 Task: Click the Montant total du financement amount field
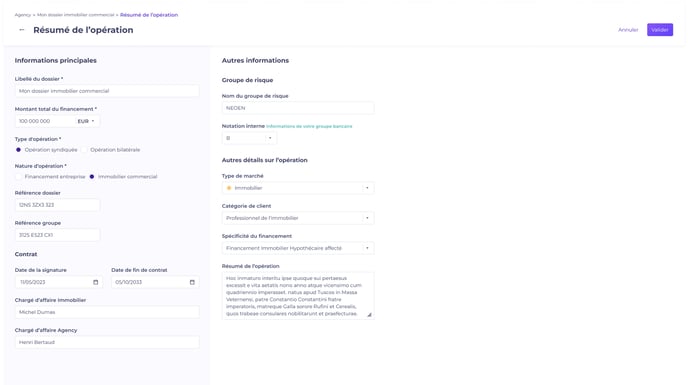click(45, 121)
